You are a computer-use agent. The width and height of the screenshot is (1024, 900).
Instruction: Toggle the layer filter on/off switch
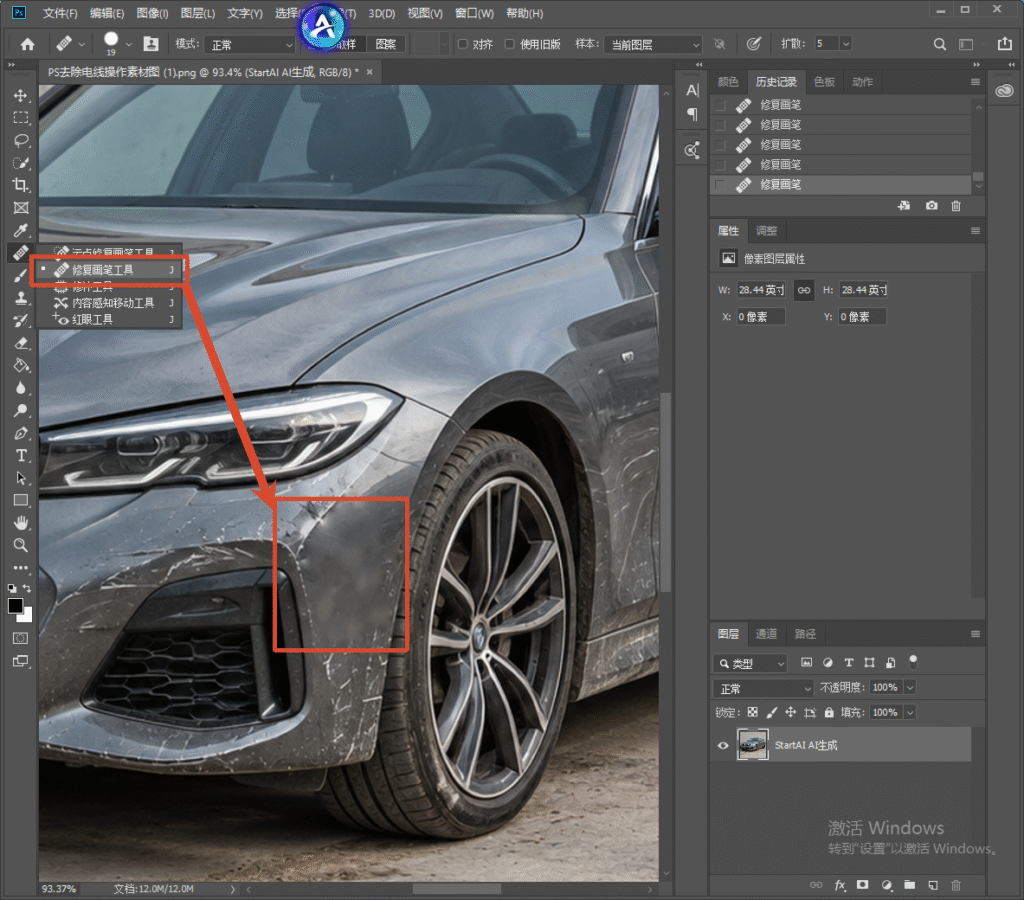tap(913, 662)
